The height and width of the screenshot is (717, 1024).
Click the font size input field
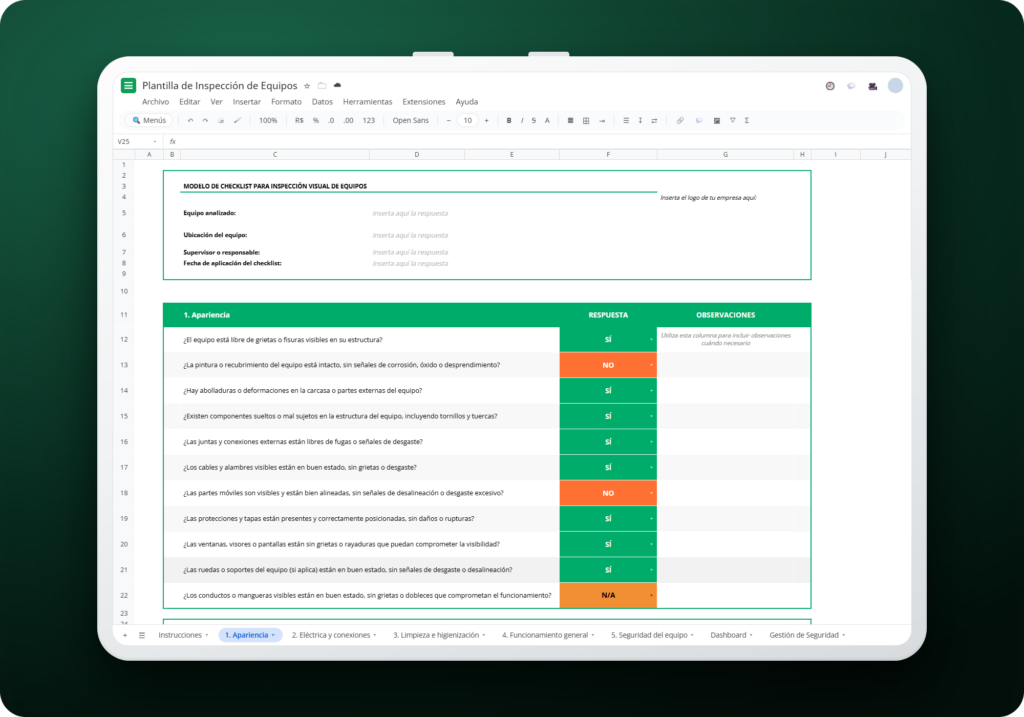click(x=468, y=120)
